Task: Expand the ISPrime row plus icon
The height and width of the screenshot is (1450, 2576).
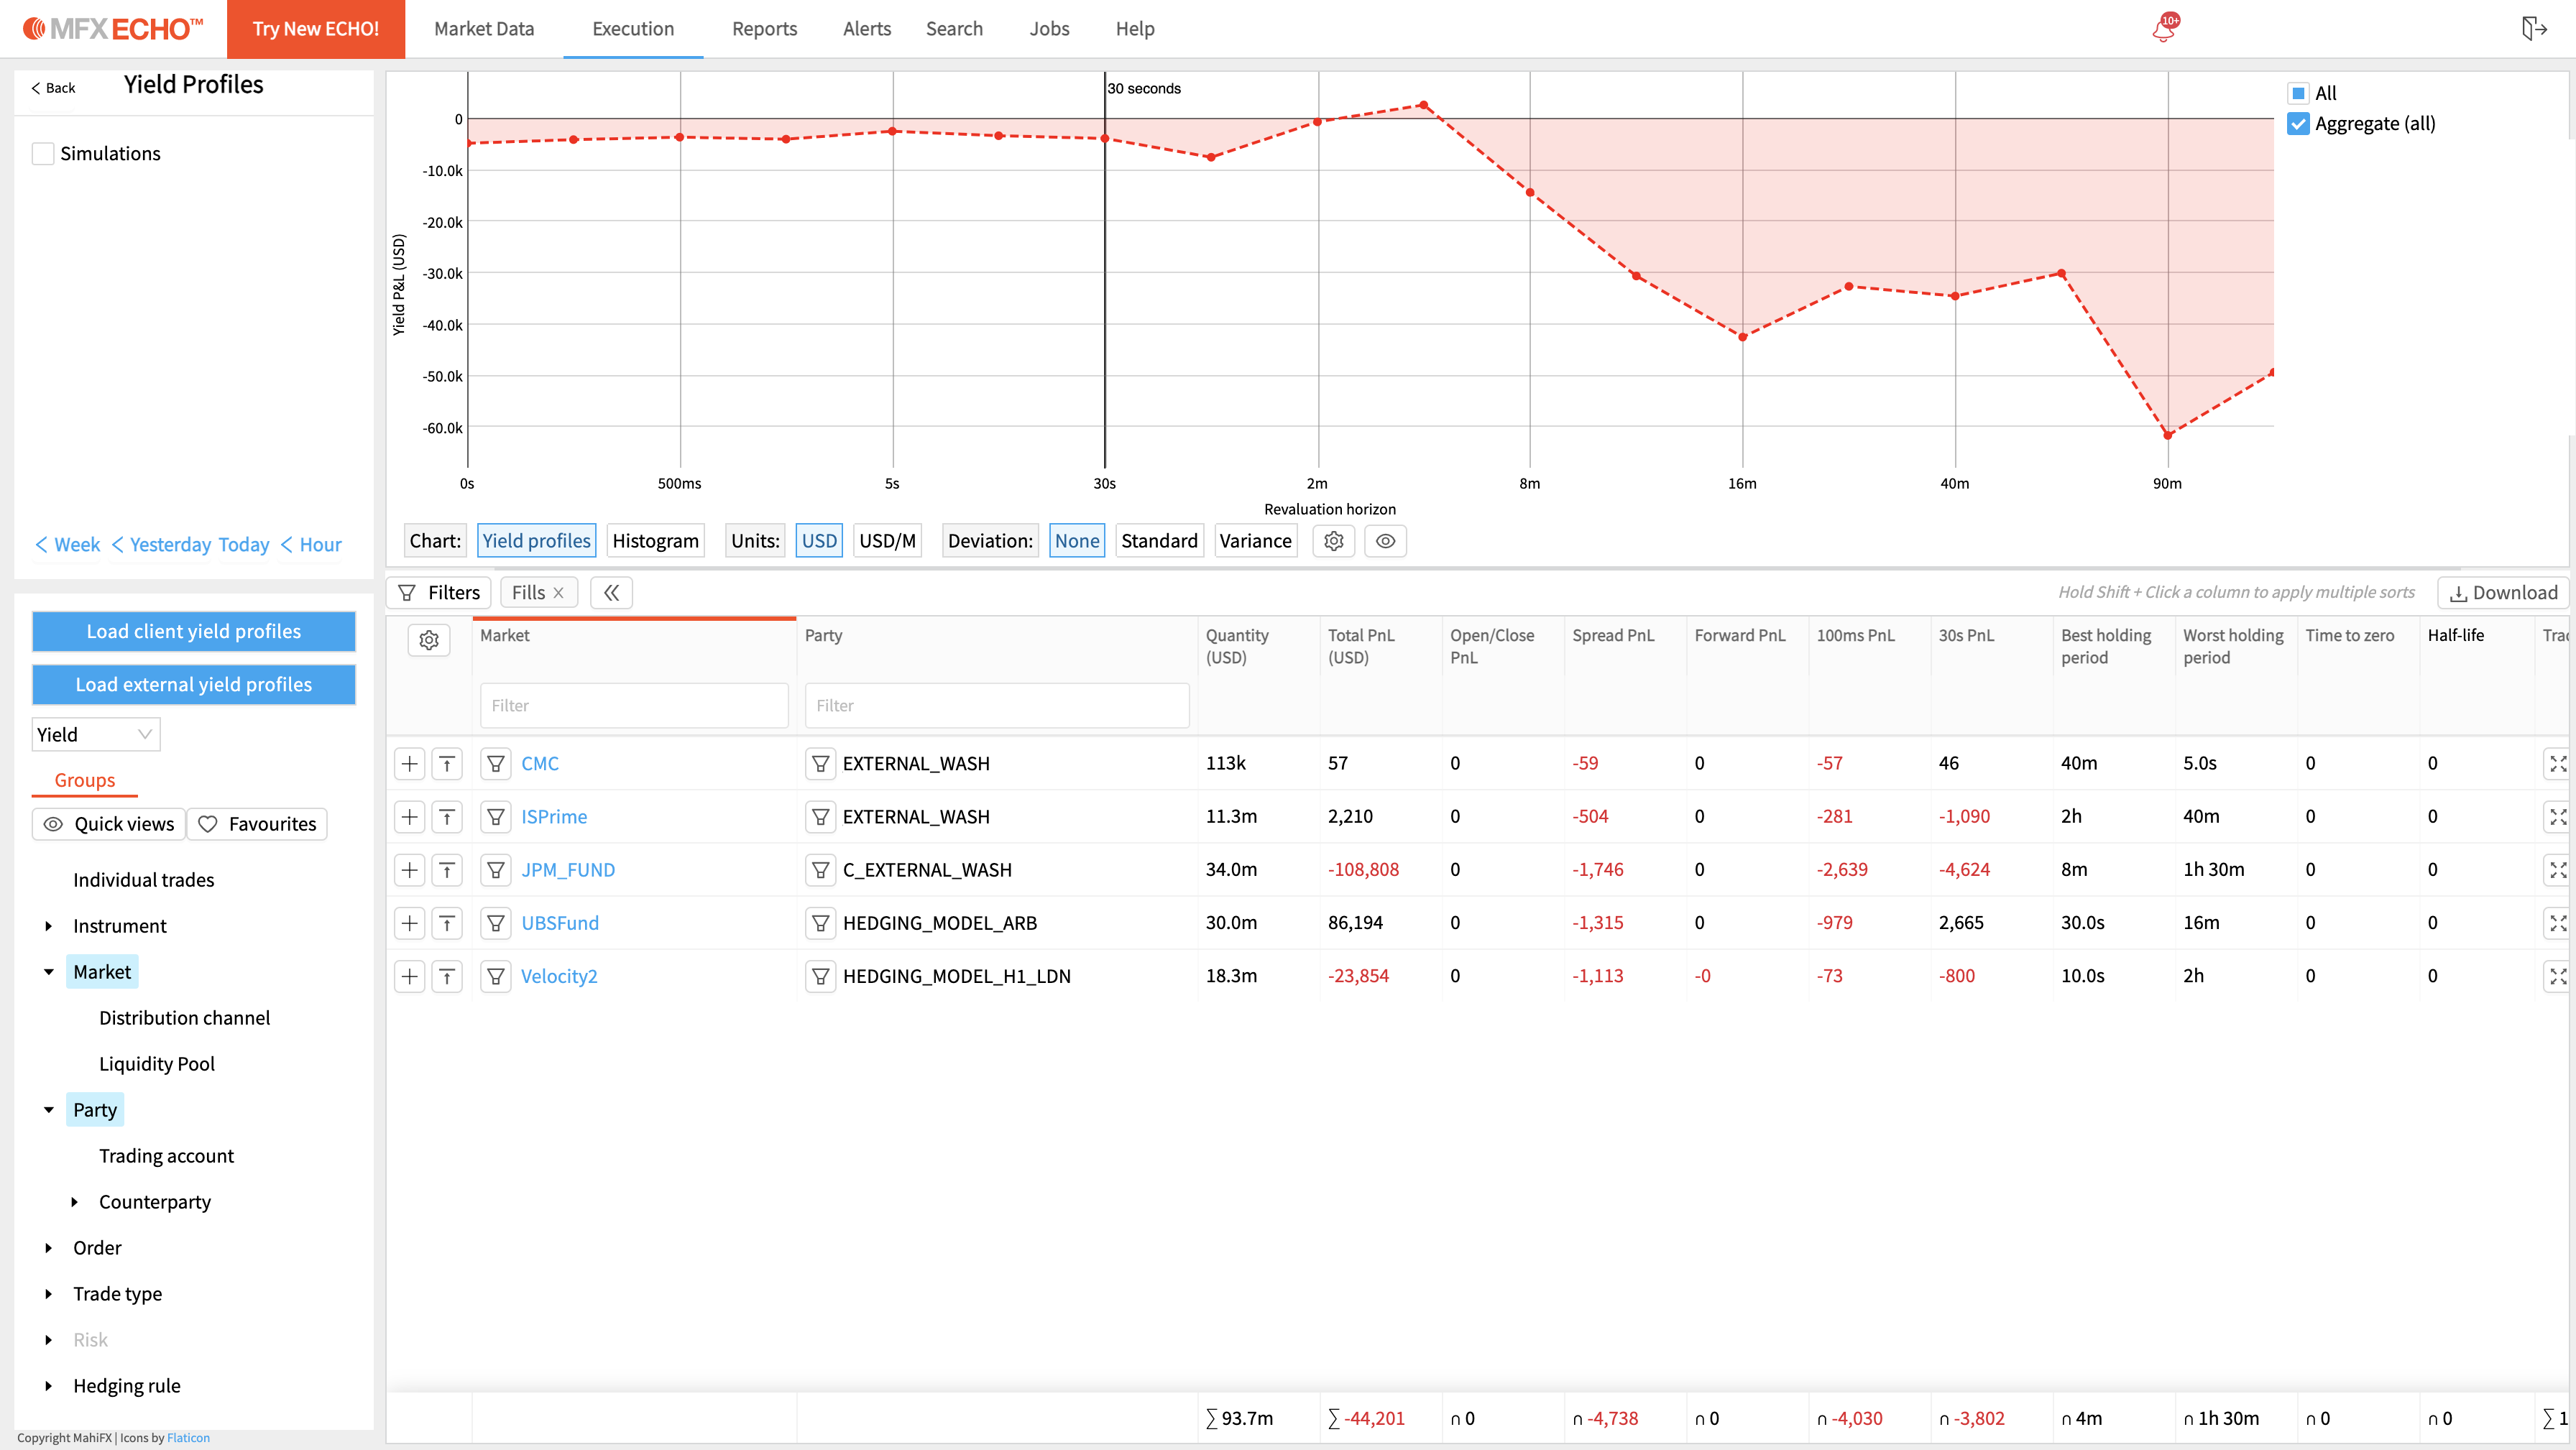Action: tap(409, 817)
